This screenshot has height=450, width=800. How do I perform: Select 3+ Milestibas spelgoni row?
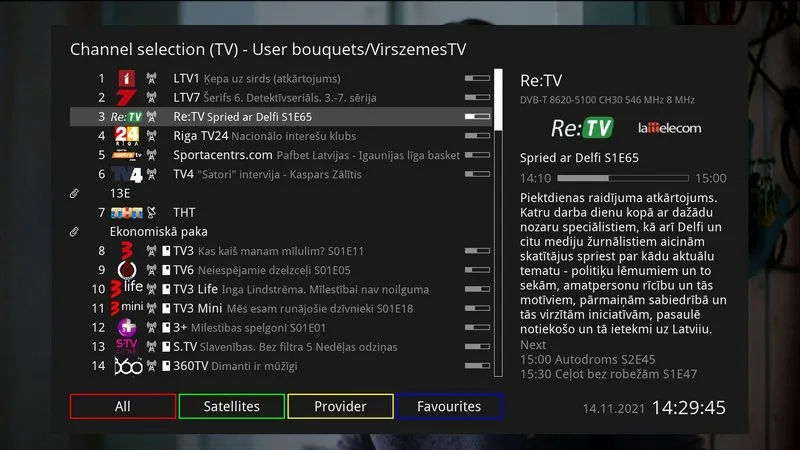coord(281,328)
